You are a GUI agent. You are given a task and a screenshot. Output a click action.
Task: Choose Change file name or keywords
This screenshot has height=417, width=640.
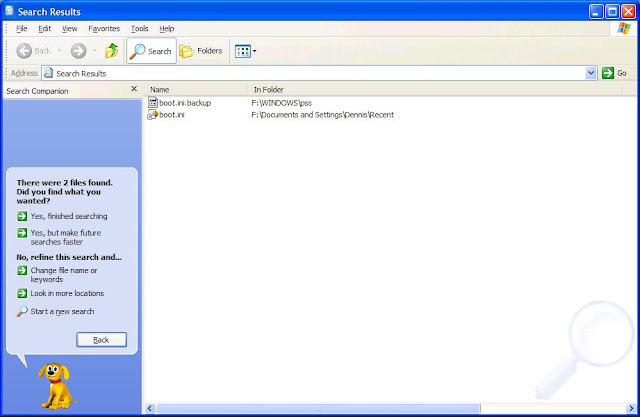[x=64, y=275]
